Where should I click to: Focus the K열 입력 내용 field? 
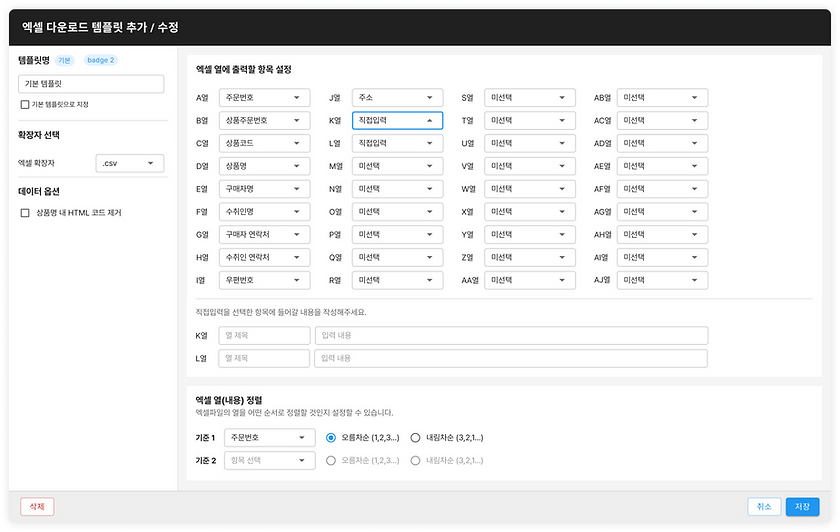[512, 335]
